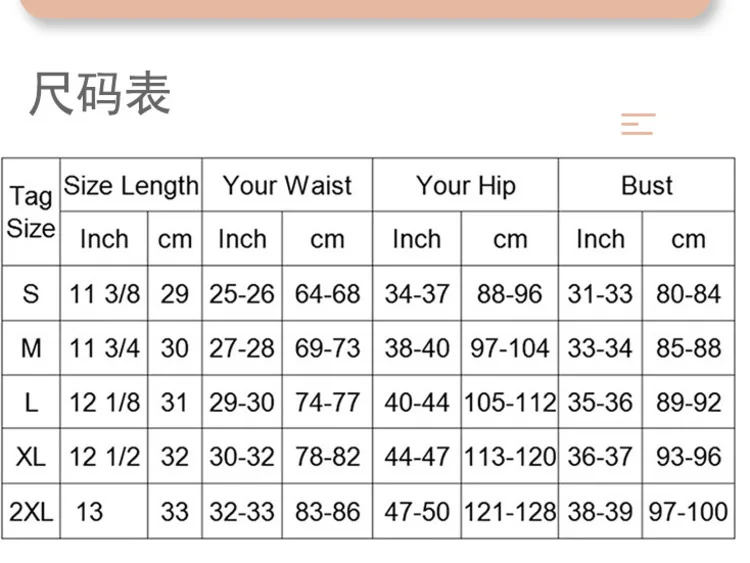Select size S row label

pyautogui.click(x=31, y=293)
